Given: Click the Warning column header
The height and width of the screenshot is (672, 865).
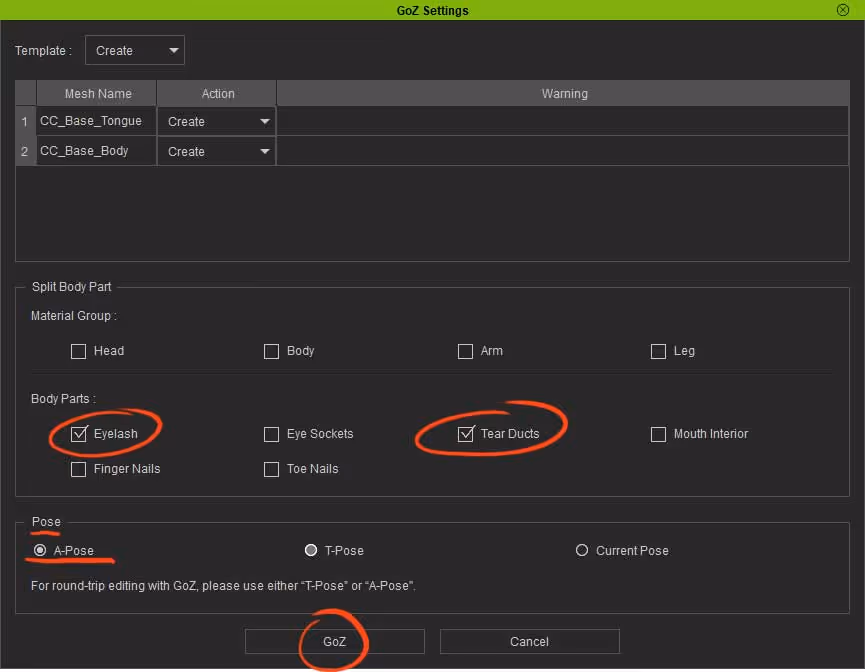Looking at the screenshot, I should [x=563, y=93].
